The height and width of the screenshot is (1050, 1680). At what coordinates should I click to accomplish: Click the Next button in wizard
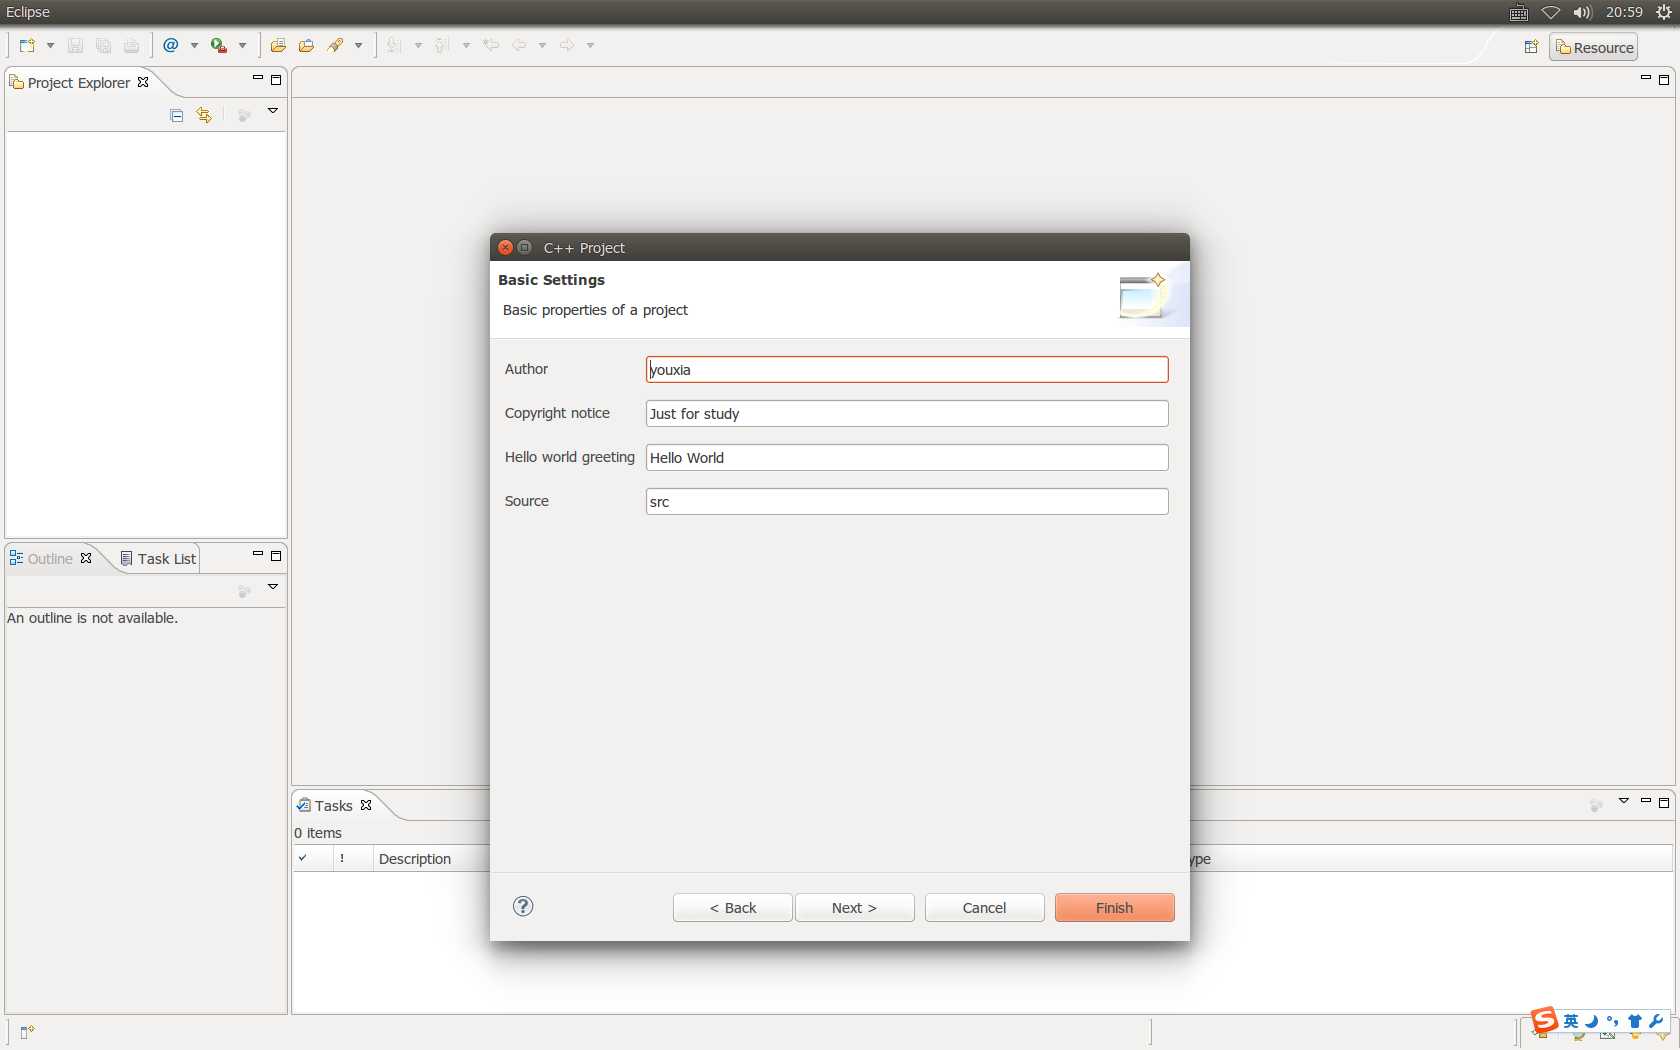(x=855, y=908)
